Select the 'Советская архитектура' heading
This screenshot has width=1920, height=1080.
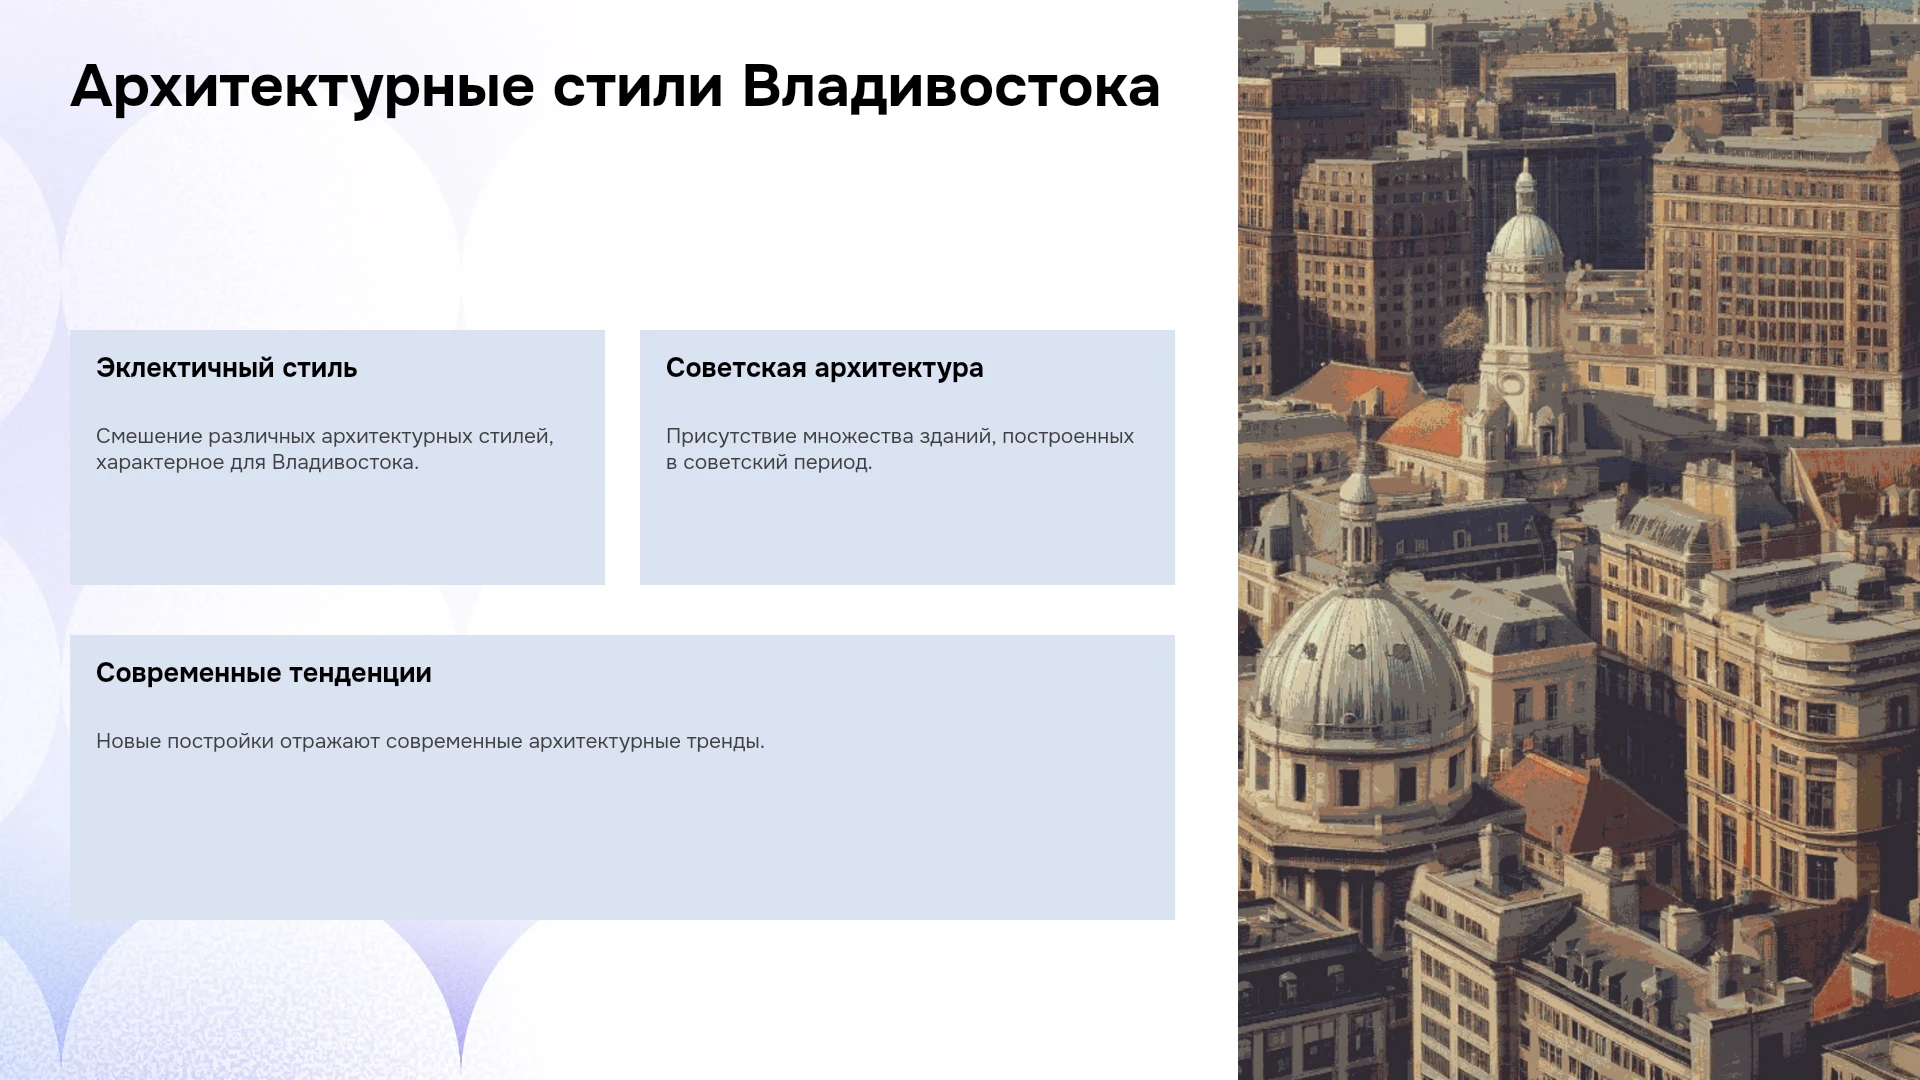pos(824,368)
